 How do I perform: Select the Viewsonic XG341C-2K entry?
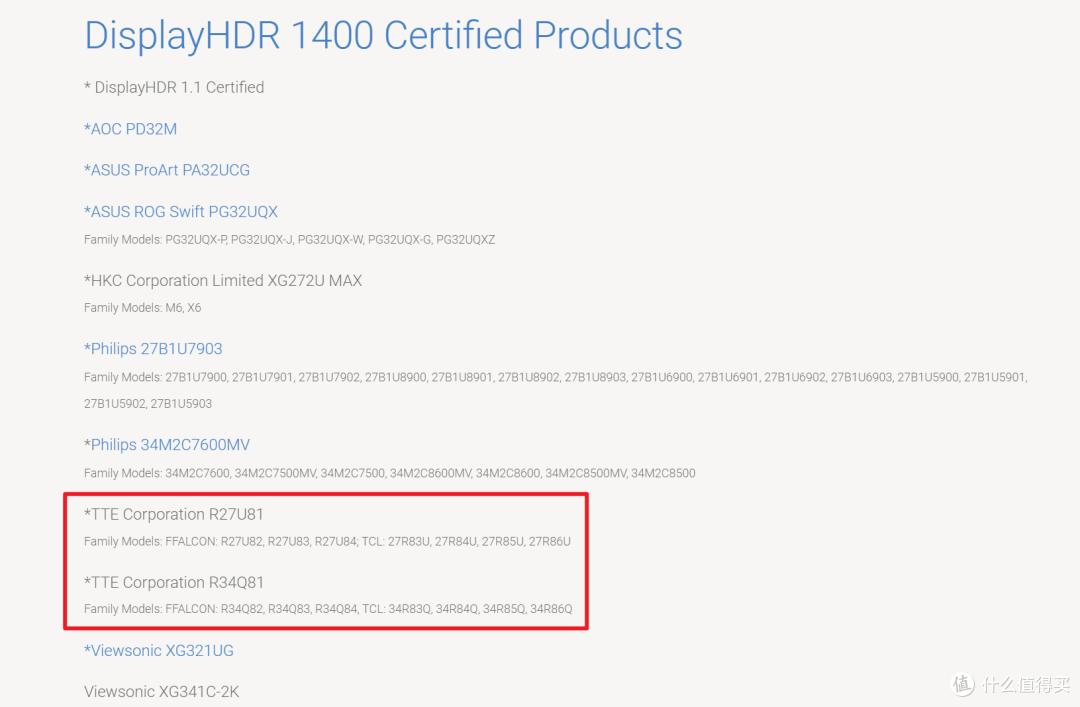click(x=162, y=691)
